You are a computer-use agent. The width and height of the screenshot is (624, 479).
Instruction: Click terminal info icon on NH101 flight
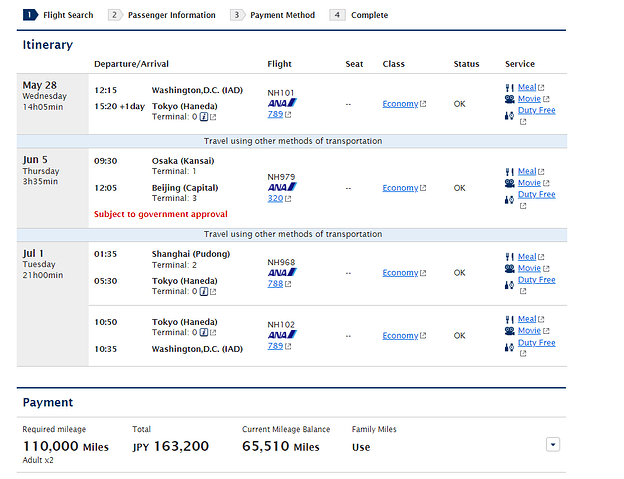204,117
